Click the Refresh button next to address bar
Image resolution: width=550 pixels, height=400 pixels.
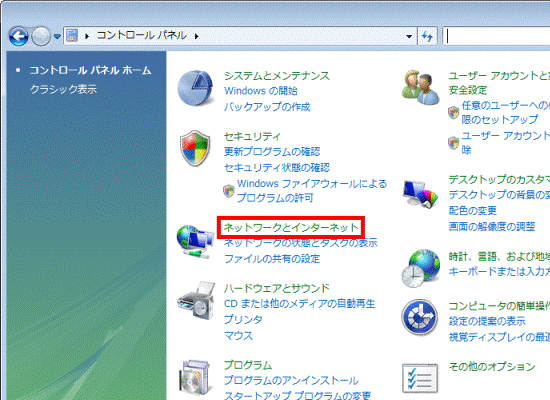[427, 36]
